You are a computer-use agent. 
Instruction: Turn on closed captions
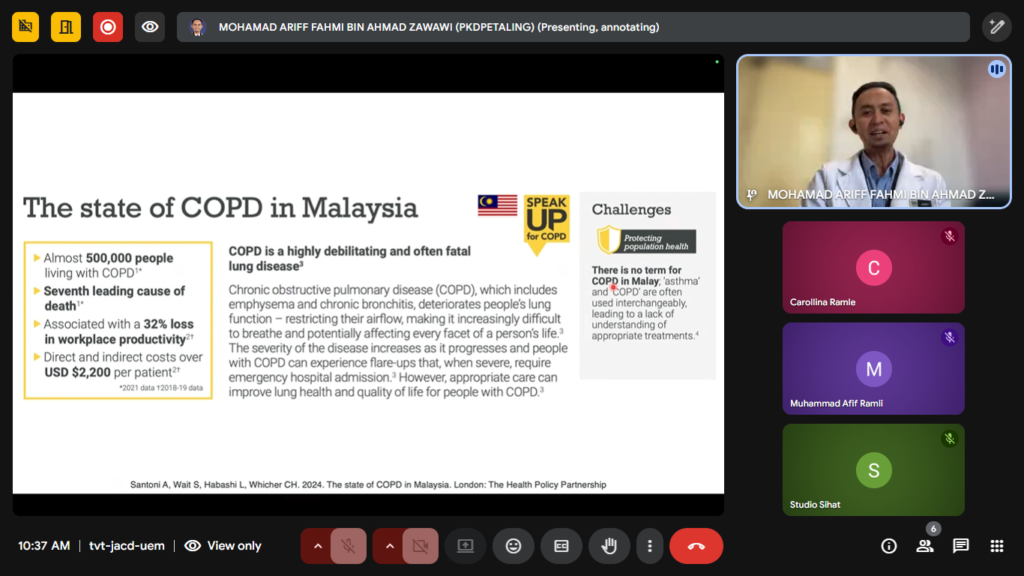click(561, 546)
